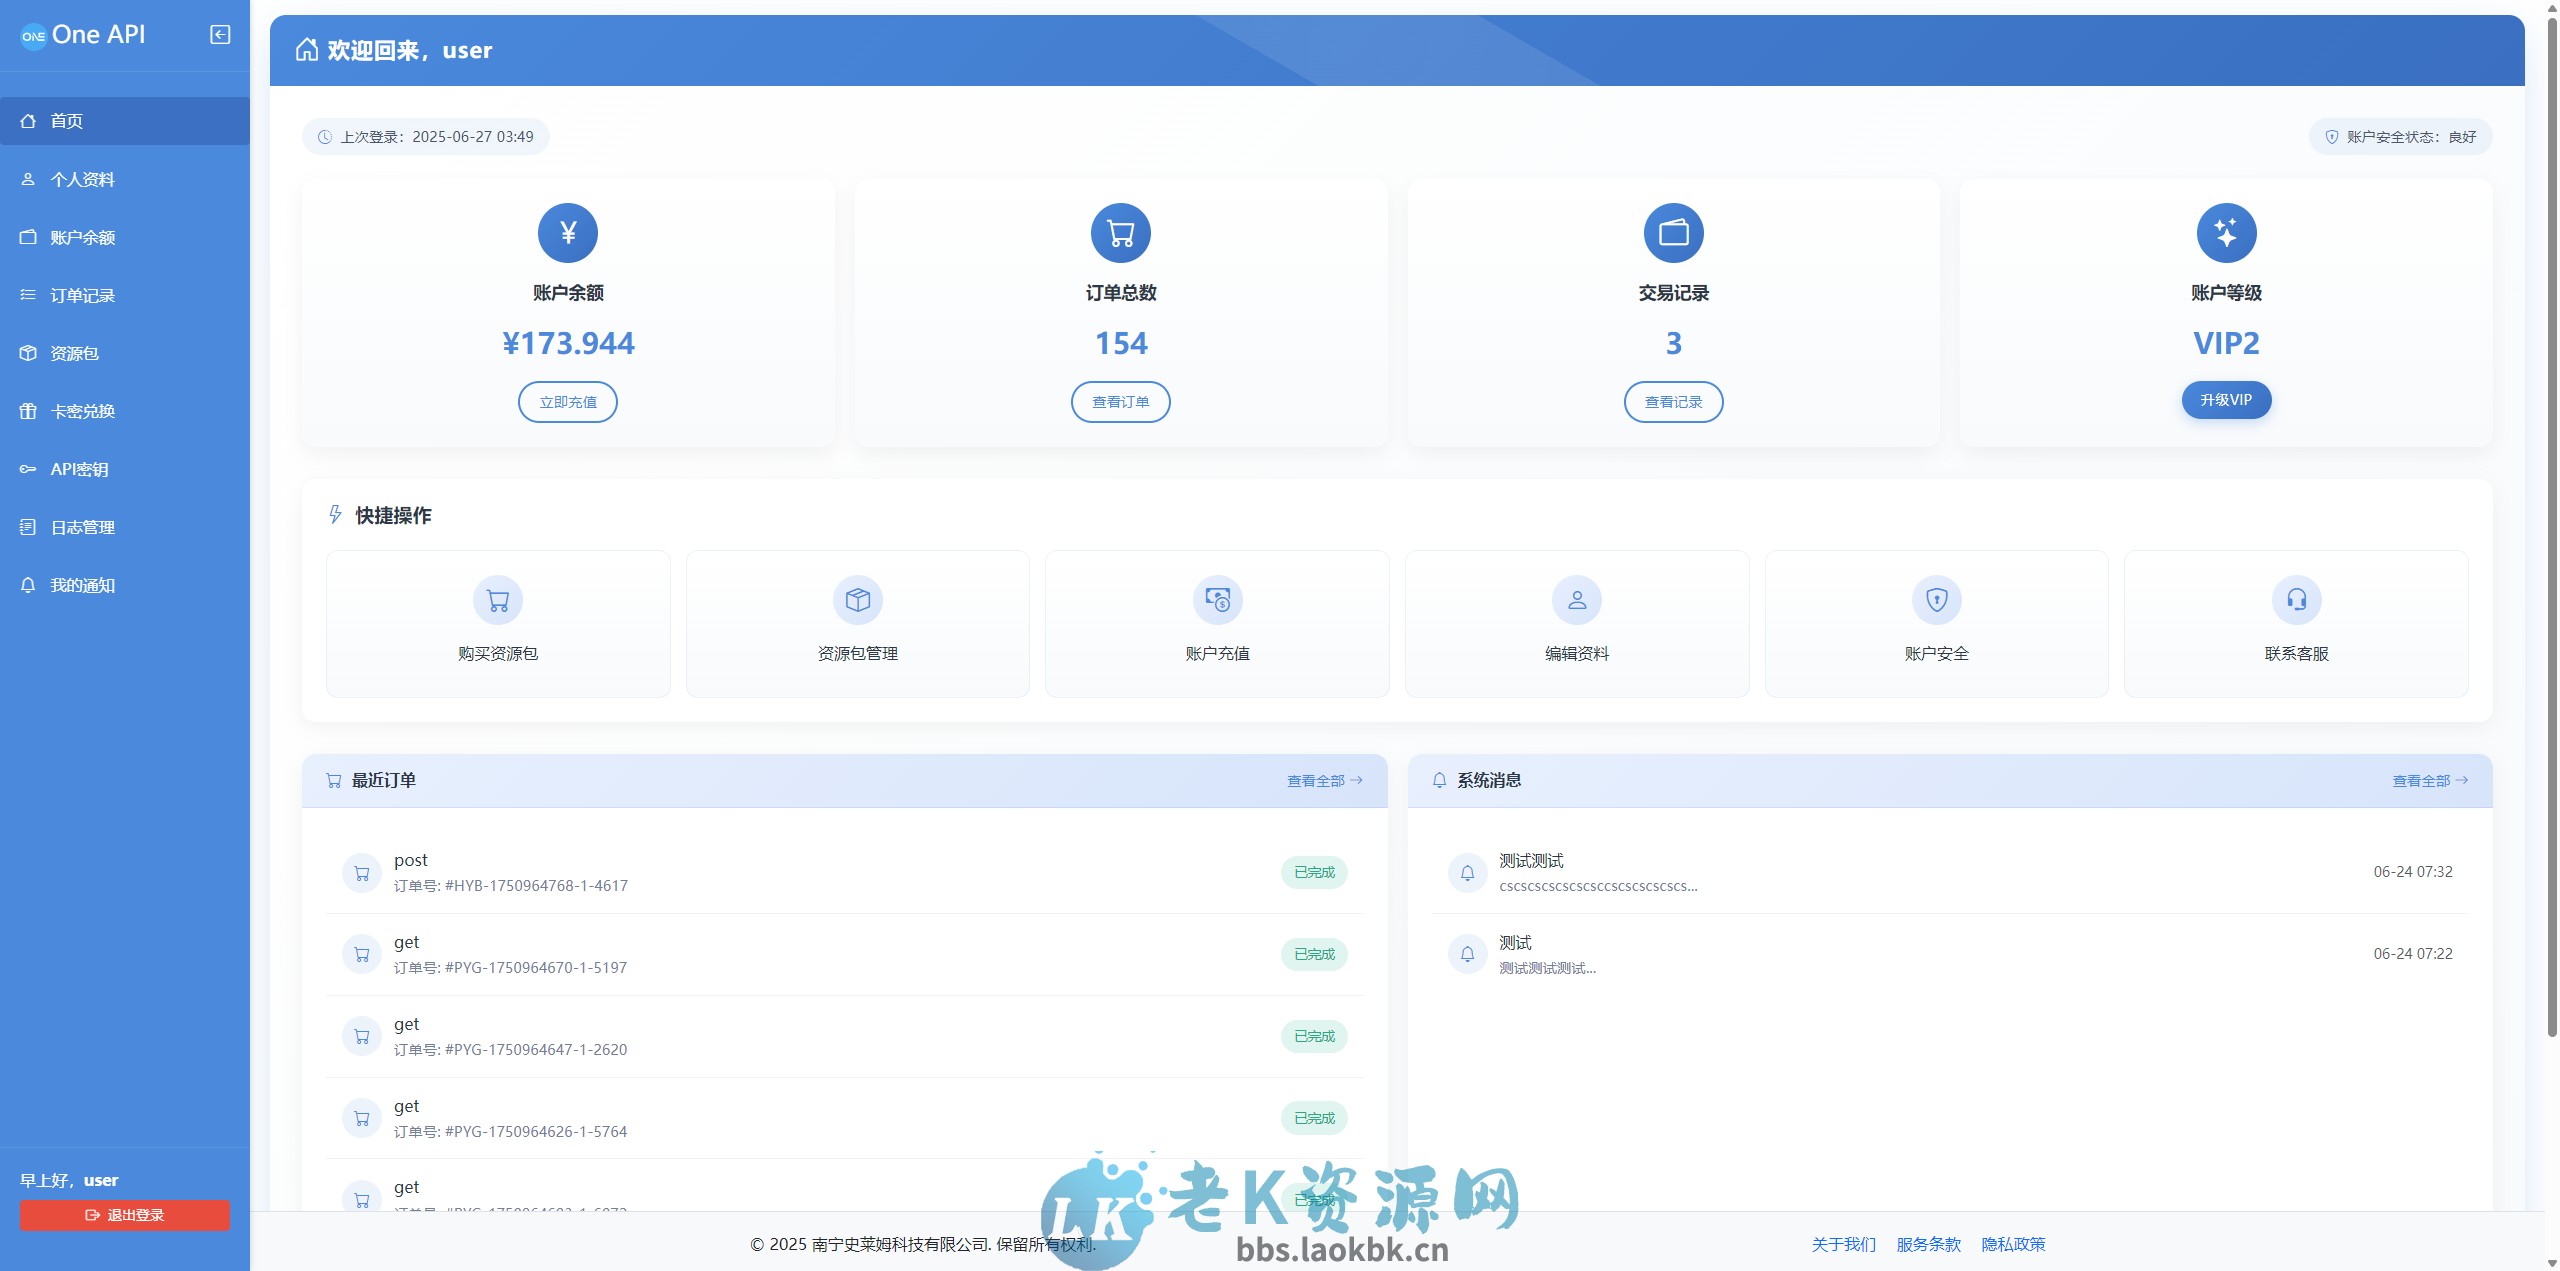
Task: Collapse the sidebar with the arrow toggle
Action: 218,33
